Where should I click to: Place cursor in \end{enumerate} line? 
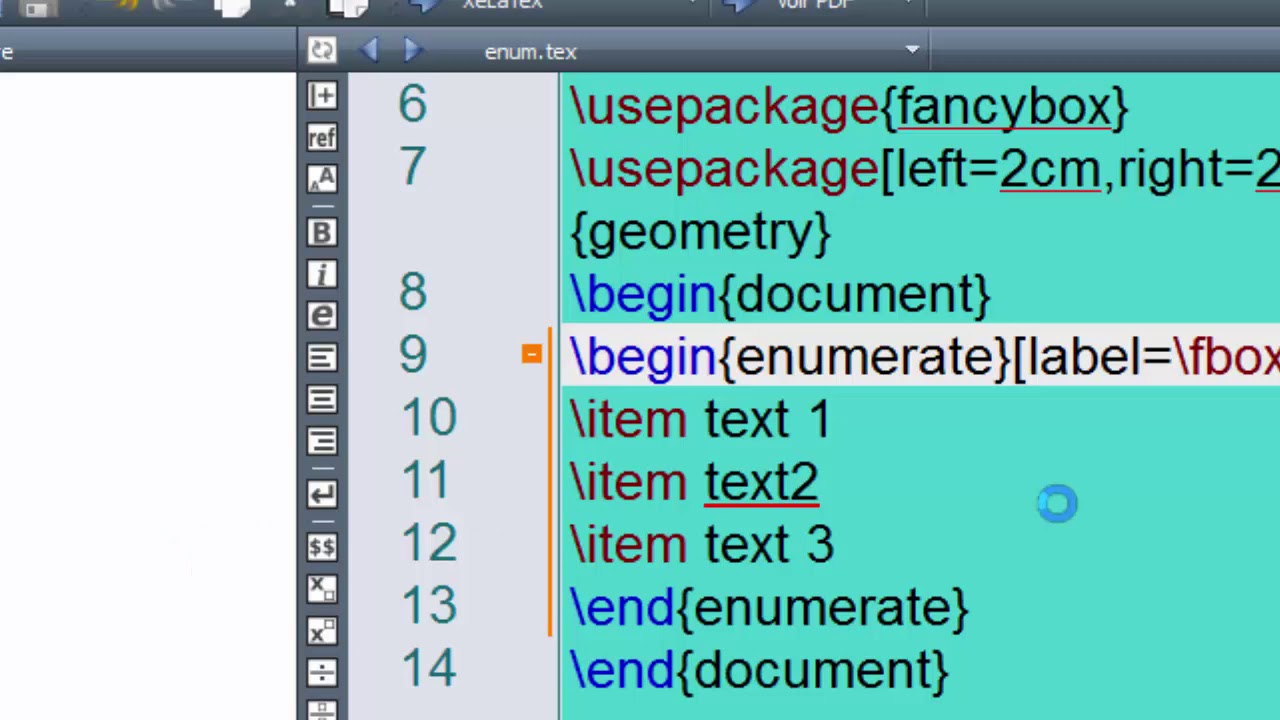768,607
